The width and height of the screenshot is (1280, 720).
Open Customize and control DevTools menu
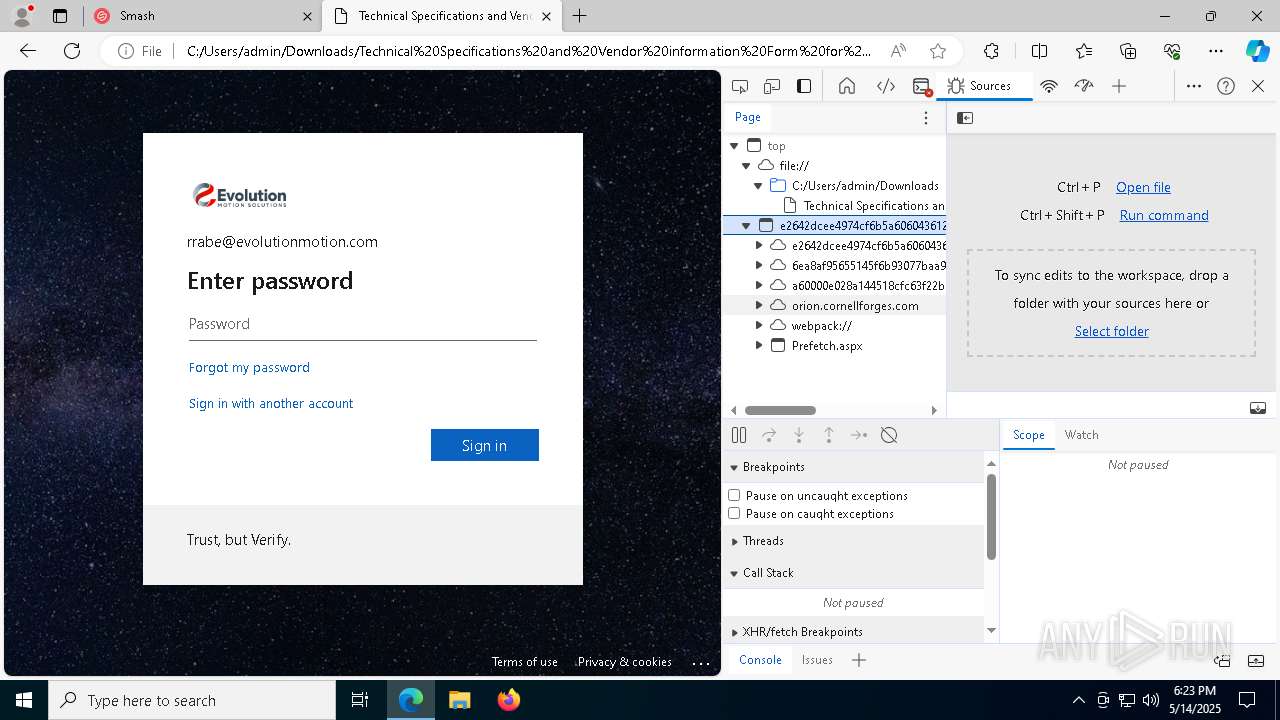click(1194, 86)
